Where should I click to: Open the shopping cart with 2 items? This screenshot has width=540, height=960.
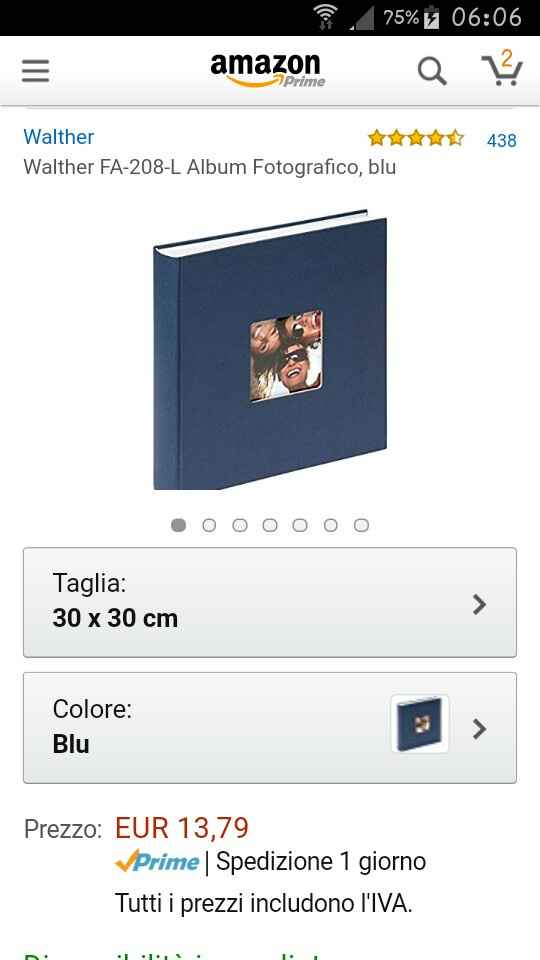pyautogui.click(x=502, y=69)
